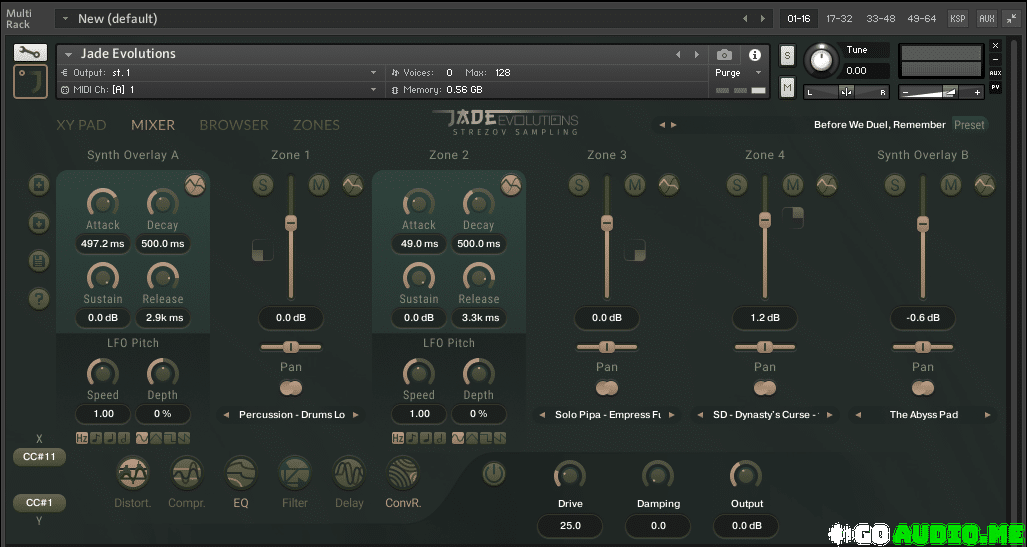The image size is (1027, 547).
Task: Click the KSP button in the rack header
Action: coord(958,18)
